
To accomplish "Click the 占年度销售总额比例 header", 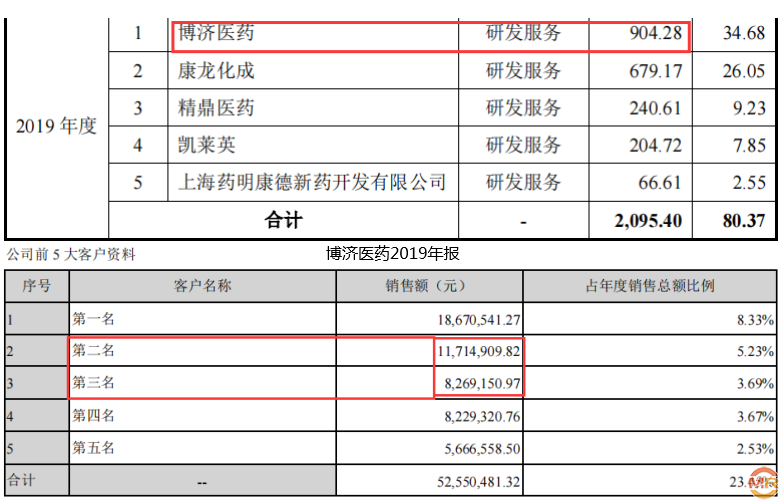I will point(650,286).
